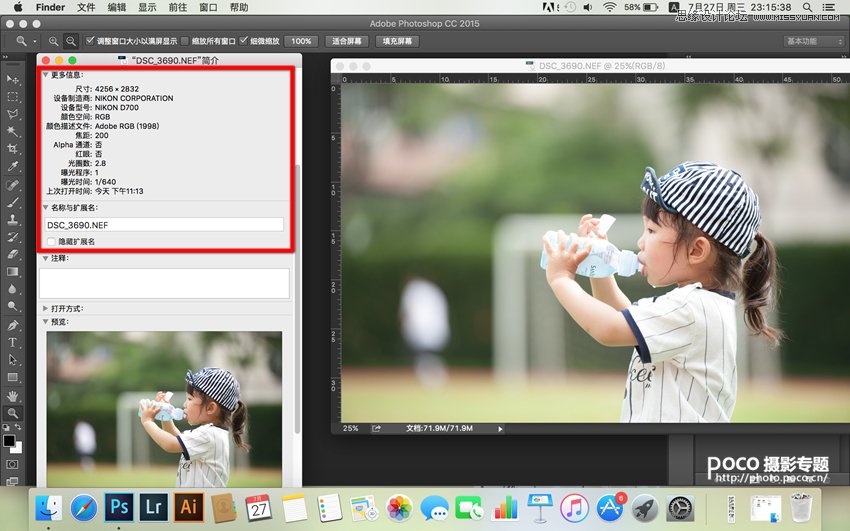Open 帮助 menu
The height and width of the screenshot is (531, 850).
coord(239,7)
